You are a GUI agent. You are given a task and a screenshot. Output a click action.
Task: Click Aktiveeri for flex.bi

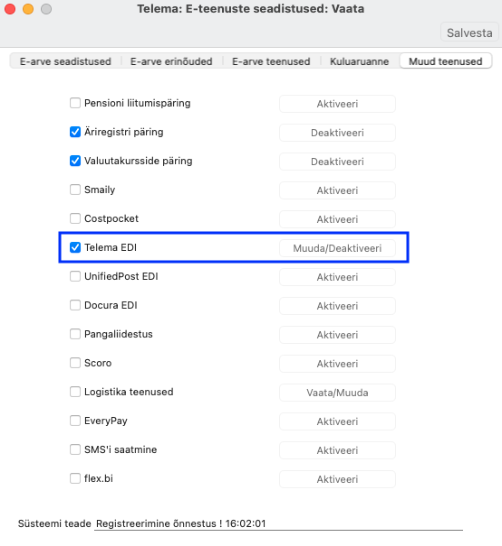(337, 479)
